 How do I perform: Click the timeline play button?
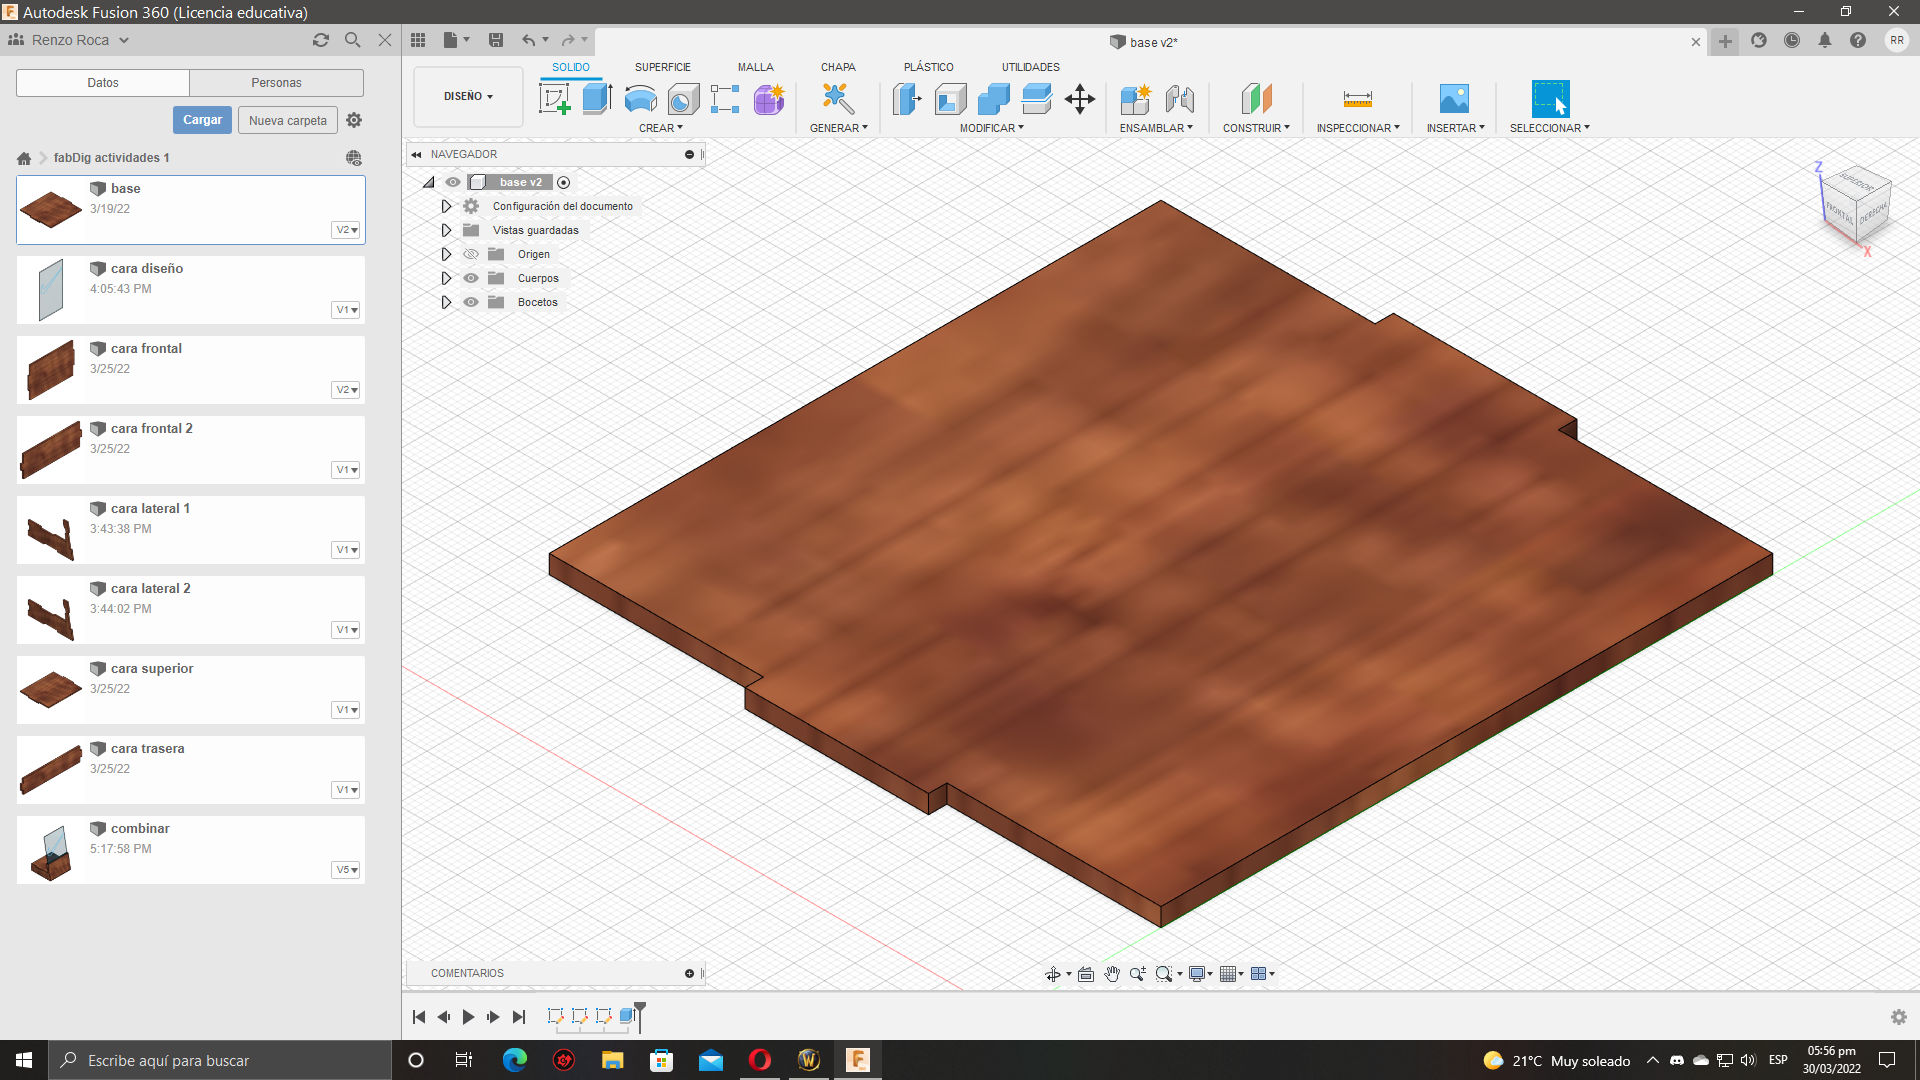[468, 1017]
